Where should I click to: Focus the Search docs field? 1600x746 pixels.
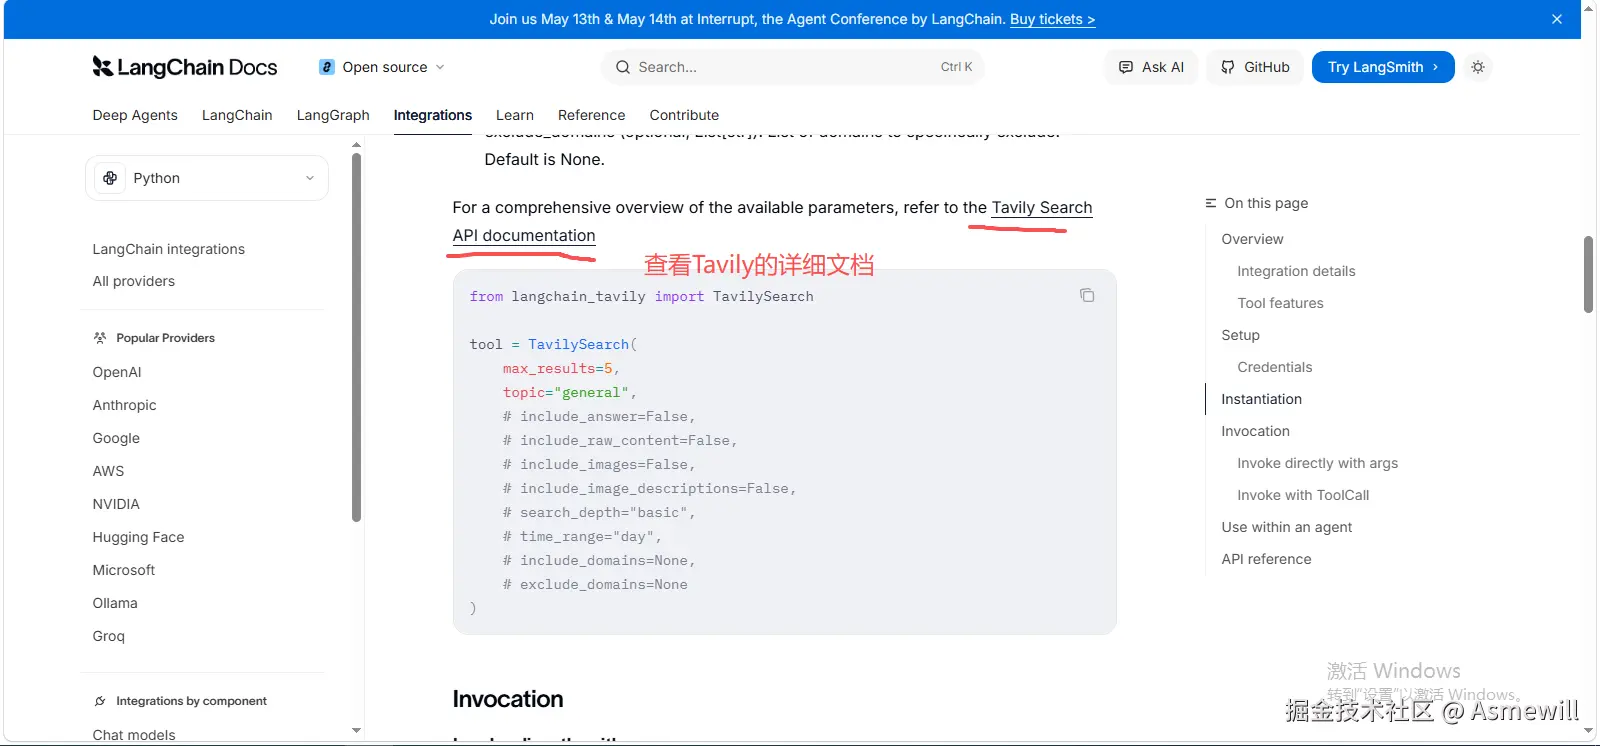[793, 67]
